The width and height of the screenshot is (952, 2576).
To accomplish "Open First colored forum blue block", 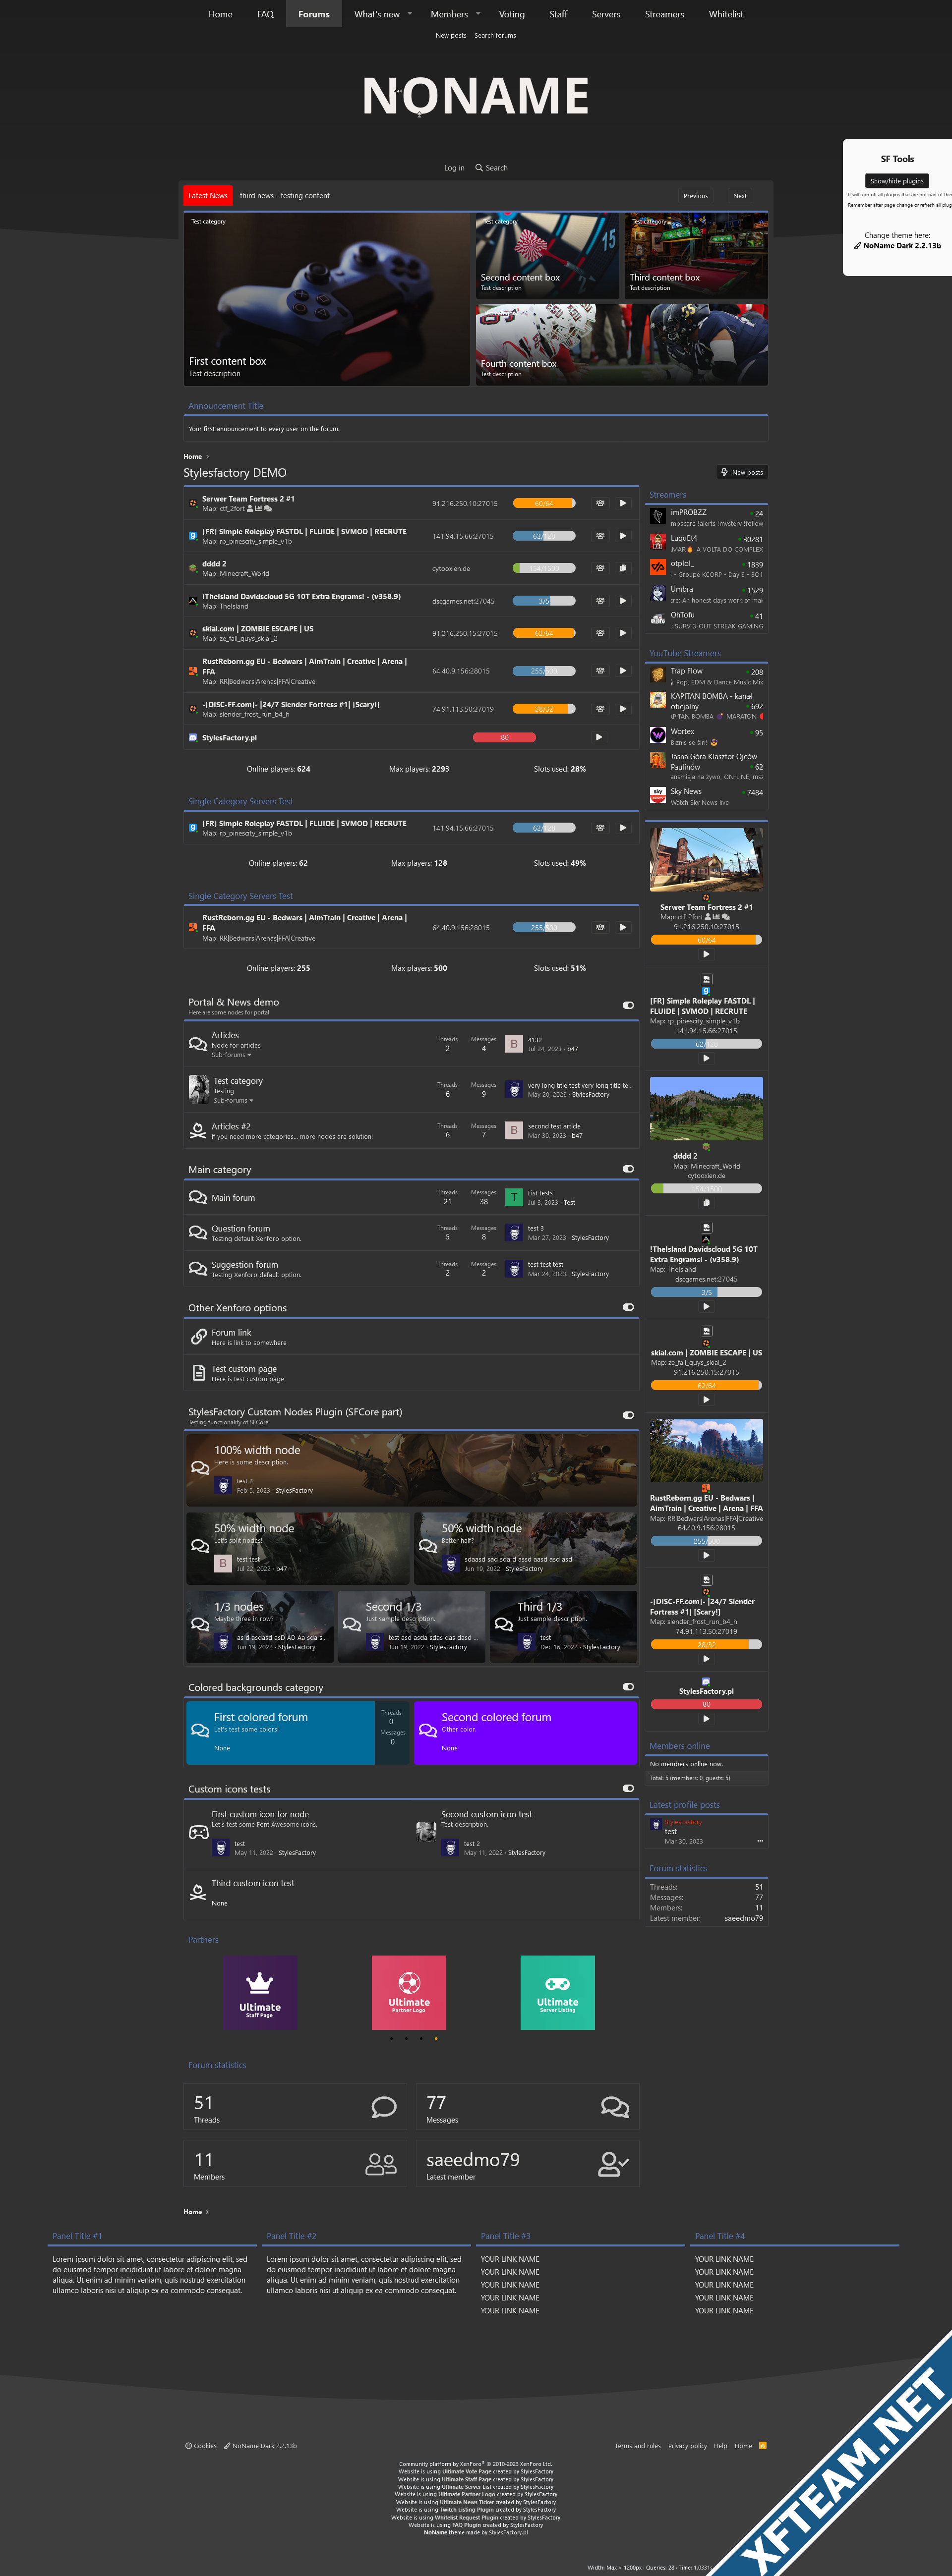I will pyautogui.click(x=280, y=1733).
